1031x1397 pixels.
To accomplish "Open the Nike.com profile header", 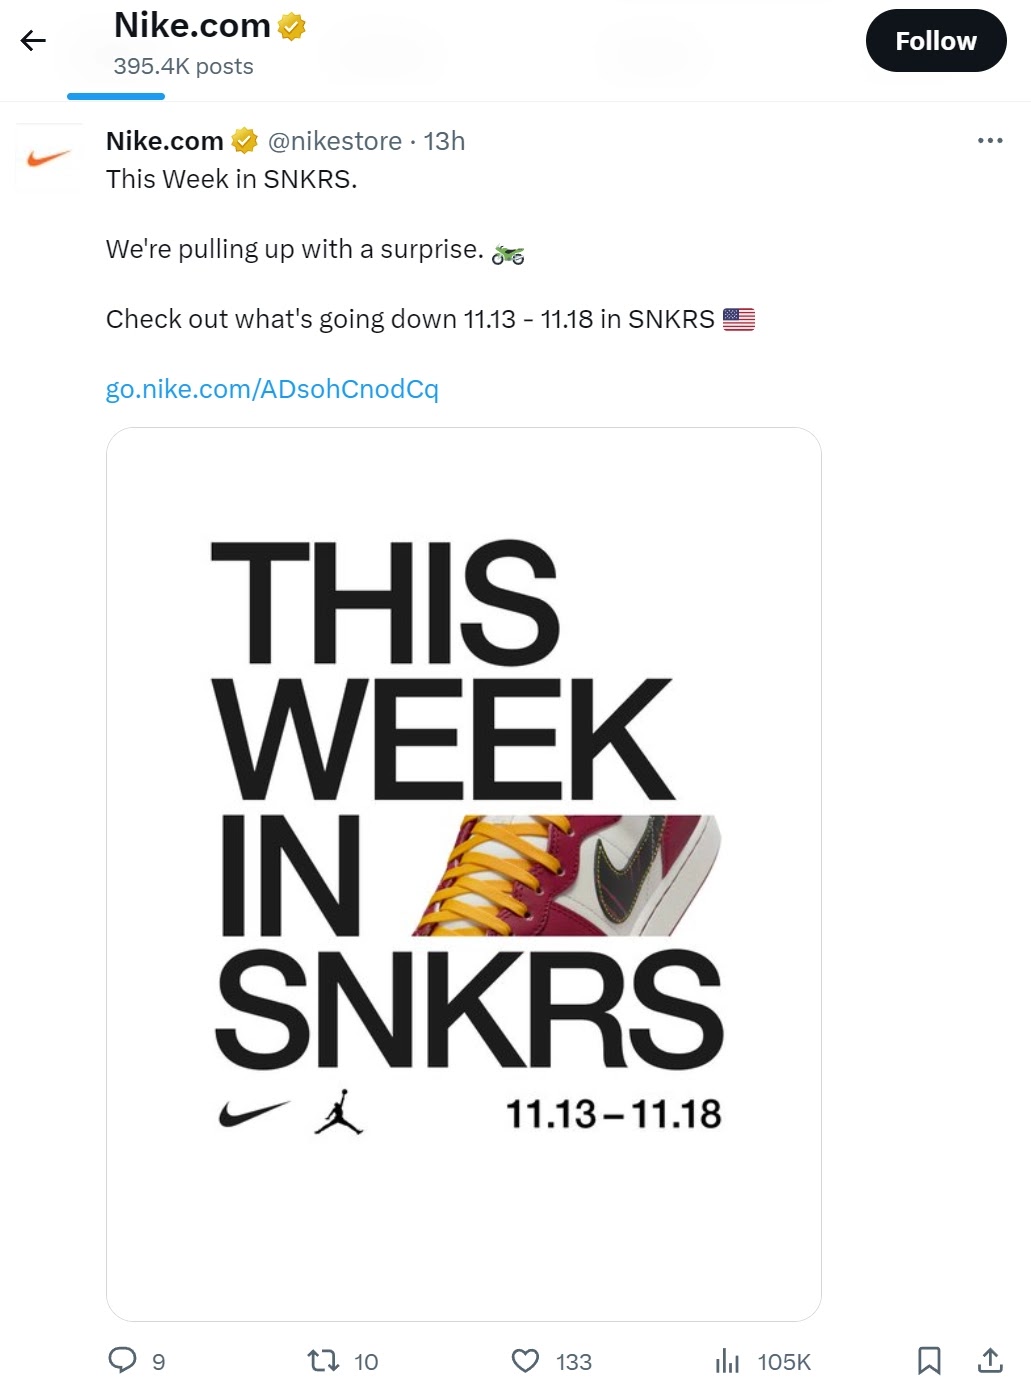I will pos(192,25).
